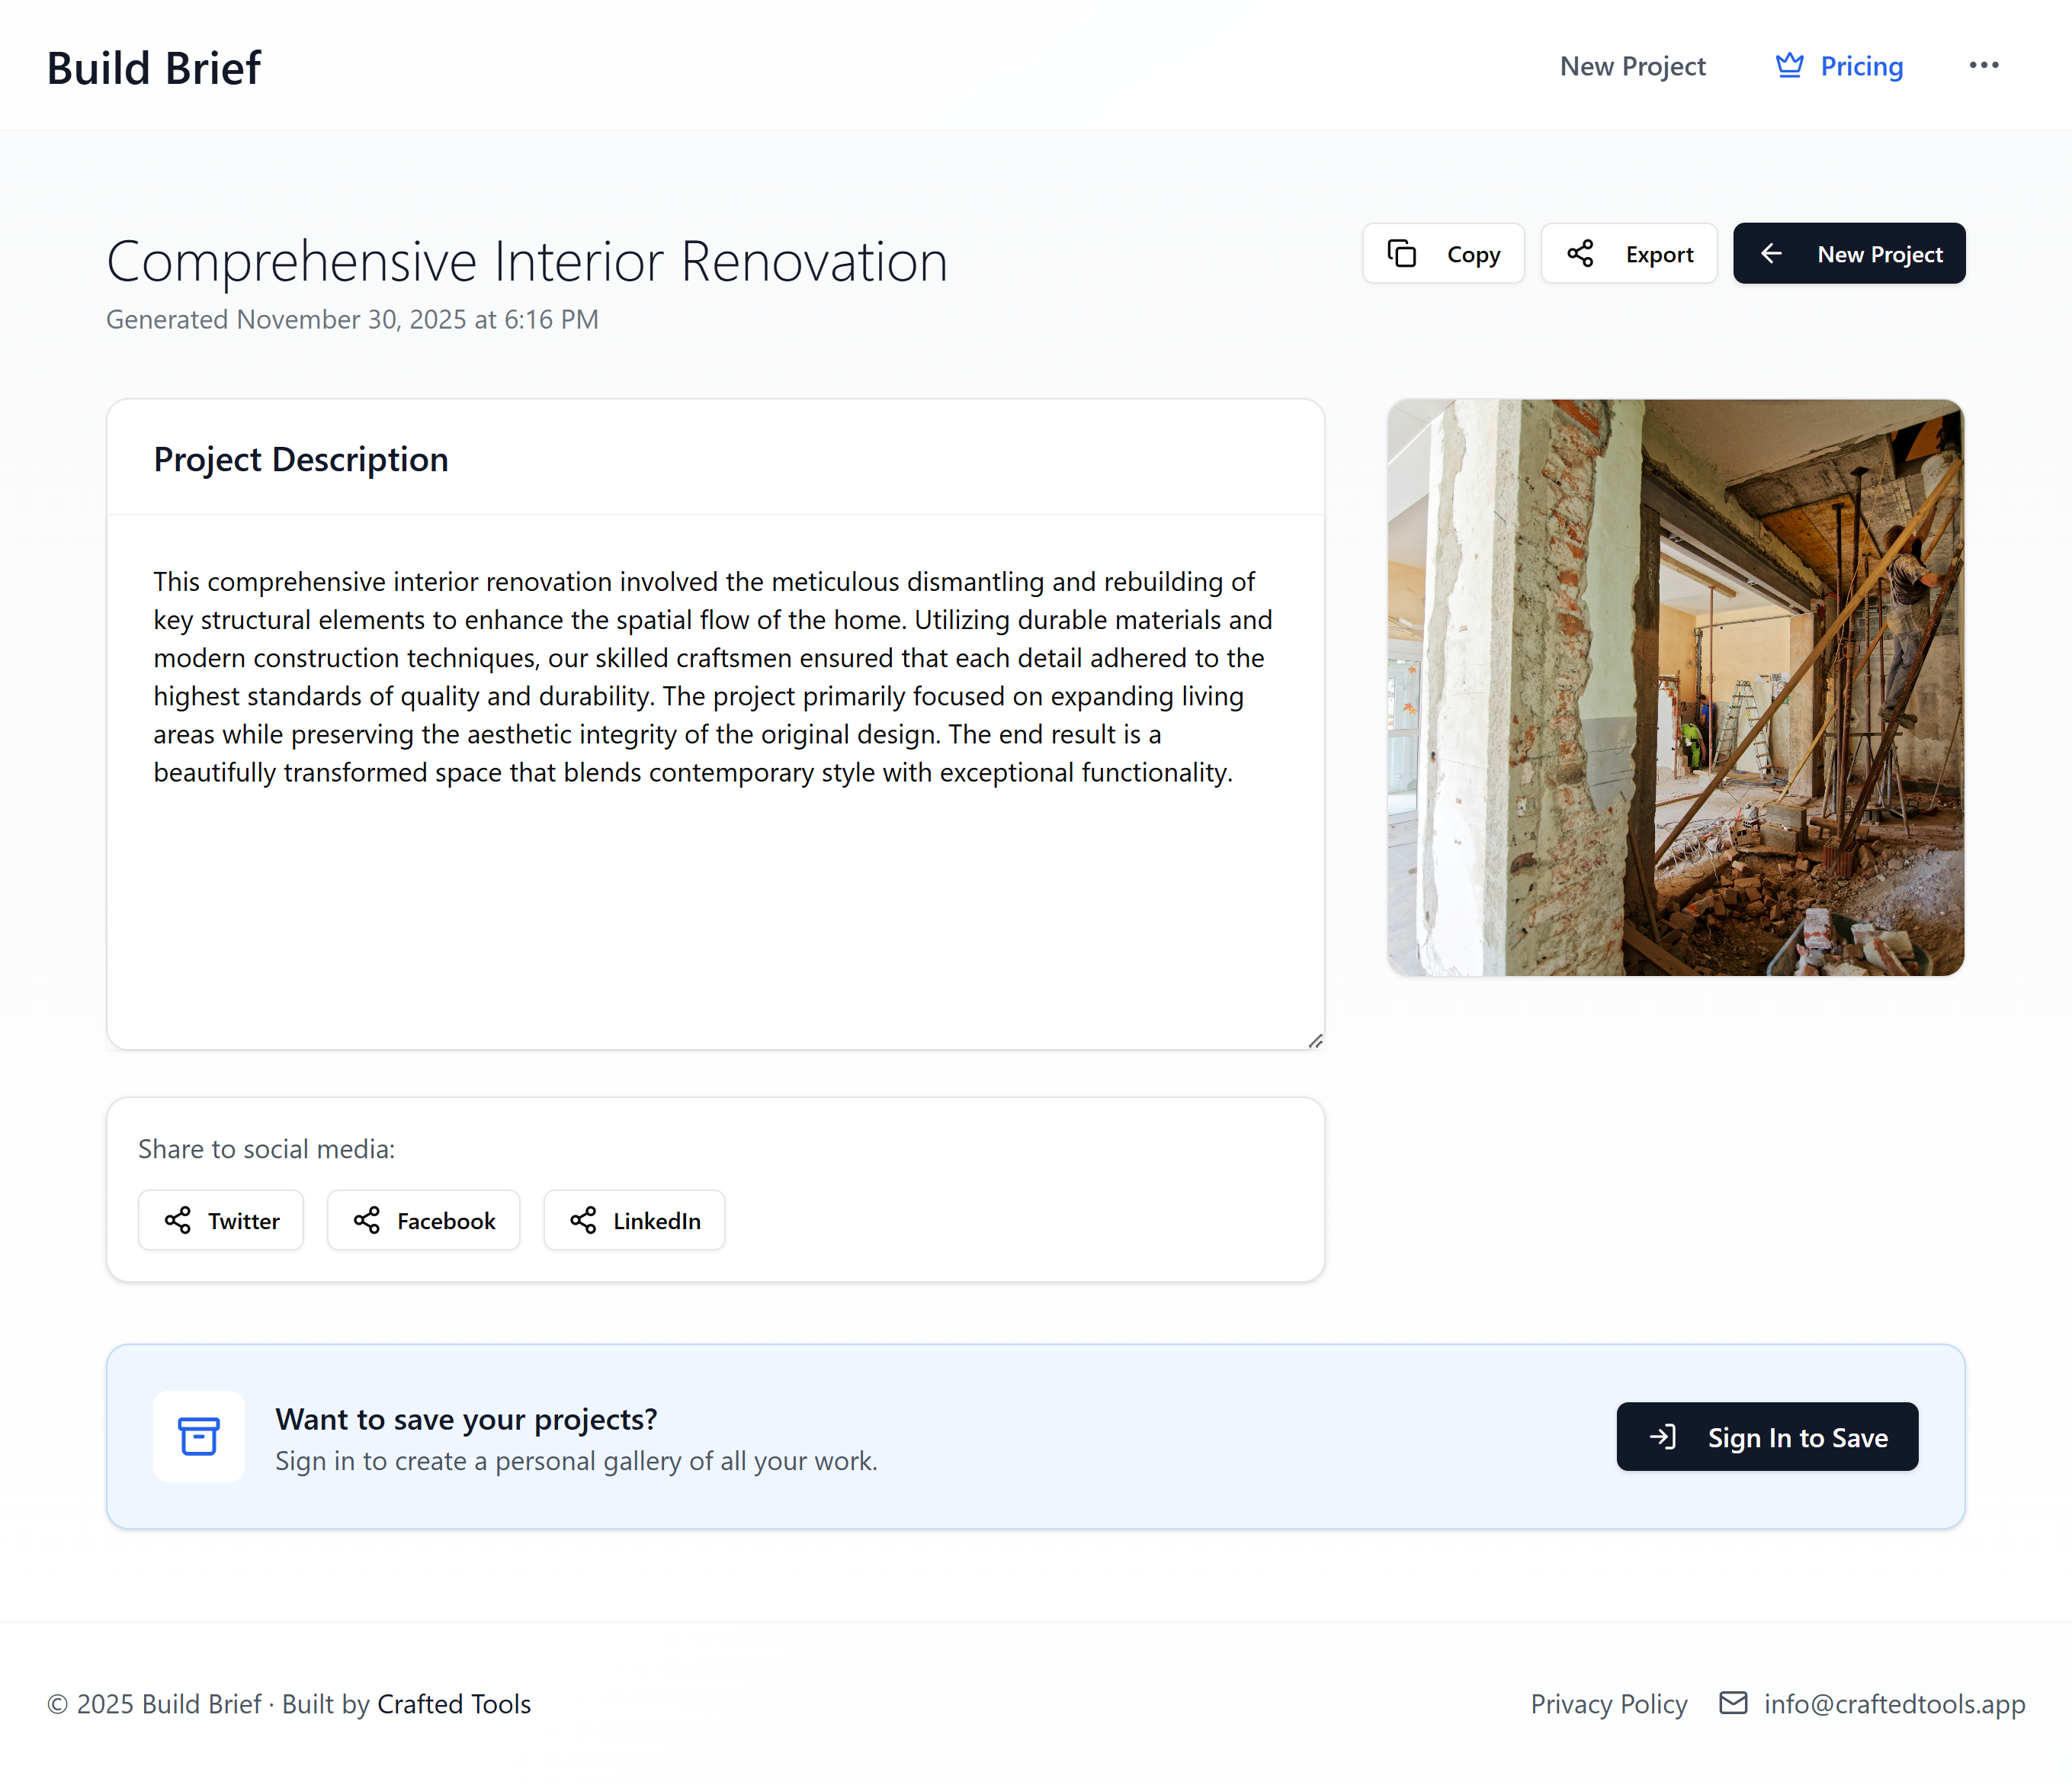Click the Crafted Tools link in the footer
The width and height of the screenshot is (2072, 1782).
(x=454, y=1704)
